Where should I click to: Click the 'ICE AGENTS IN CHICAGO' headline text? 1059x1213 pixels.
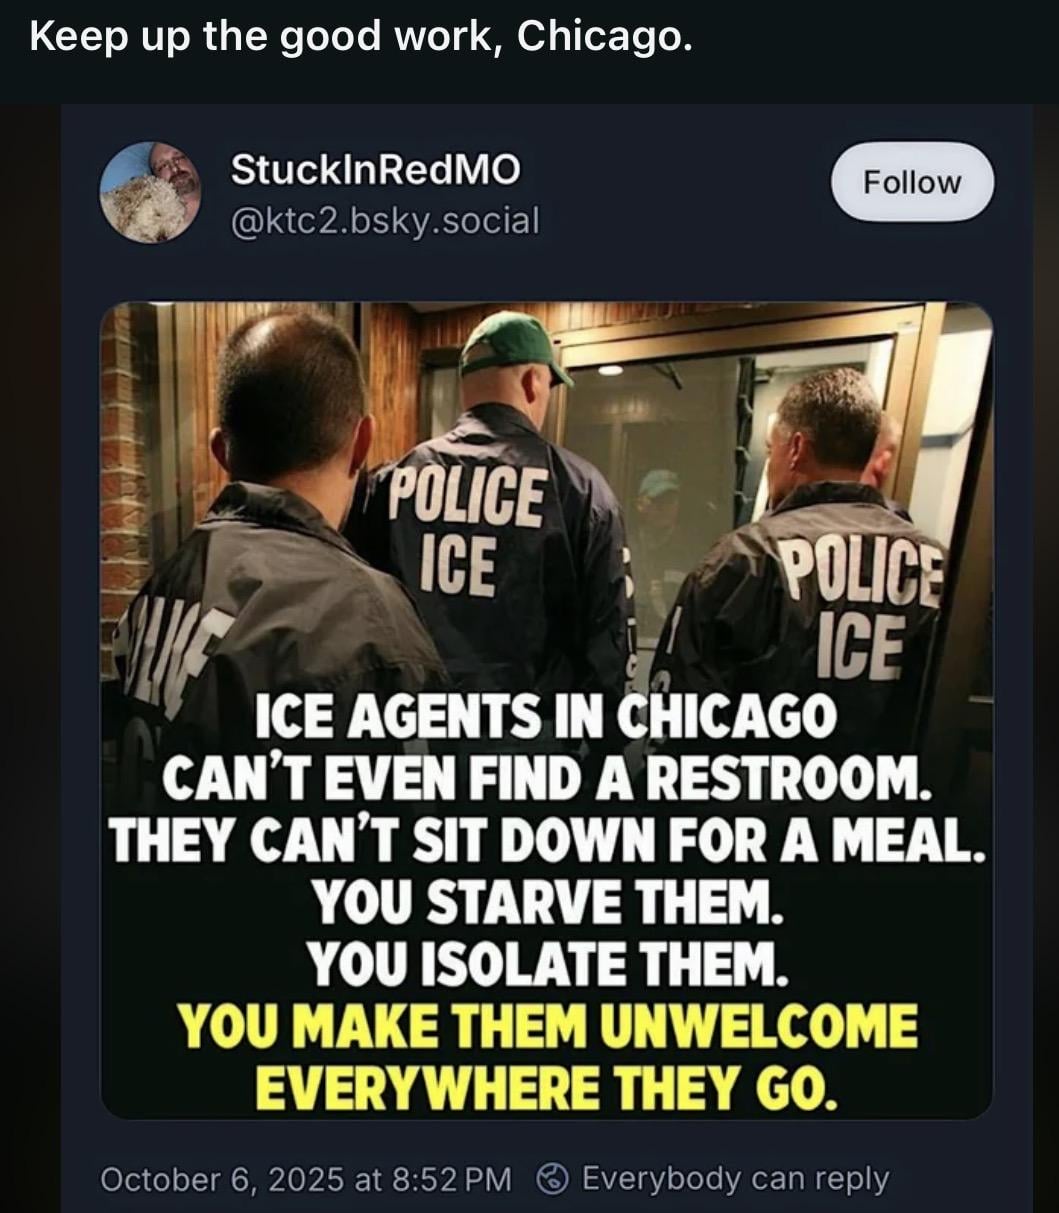[x=545, y=716]
